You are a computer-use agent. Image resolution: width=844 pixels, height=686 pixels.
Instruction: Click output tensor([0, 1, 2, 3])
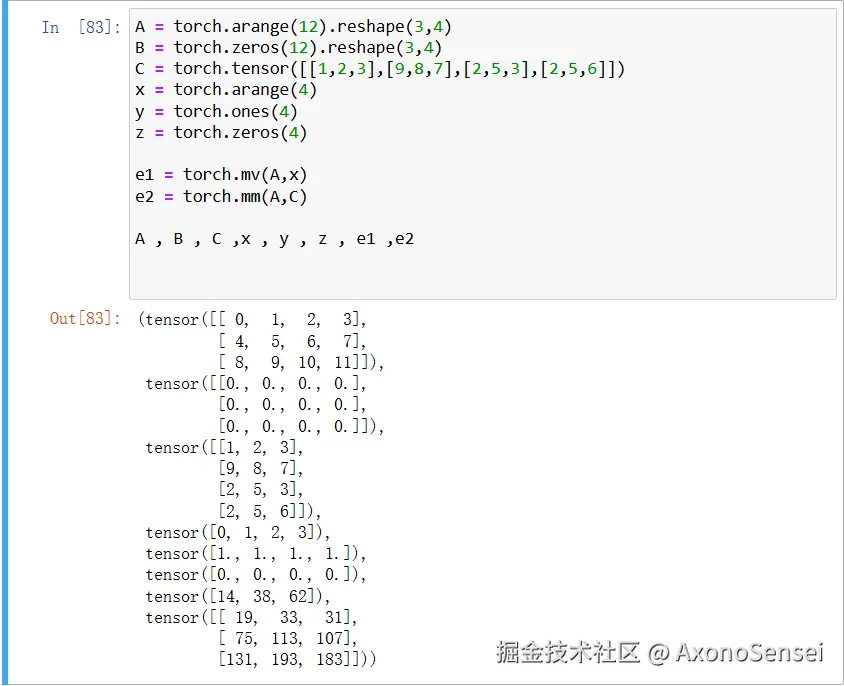point(238,533)
